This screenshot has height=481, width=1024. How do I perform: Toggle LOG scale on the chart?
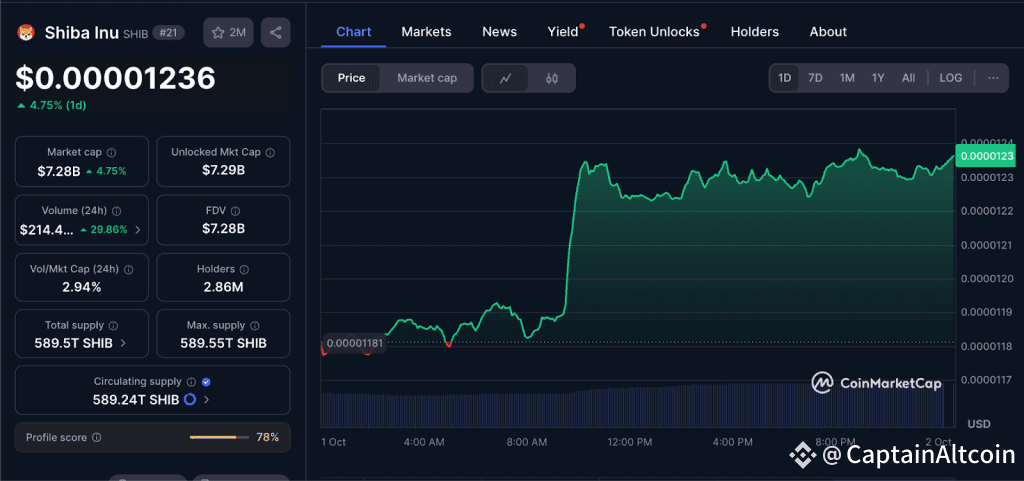[x=950, y=78]
